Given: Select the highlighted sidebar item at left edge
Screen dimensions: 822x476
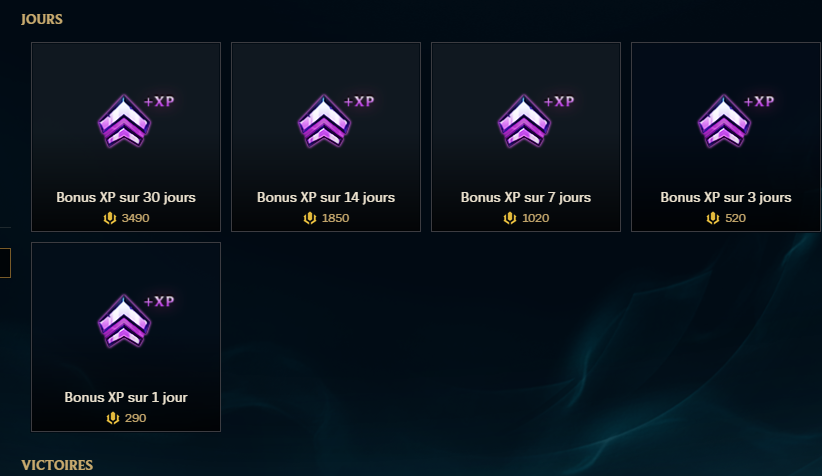Looking at the screenshot, I should pos(5,263).
